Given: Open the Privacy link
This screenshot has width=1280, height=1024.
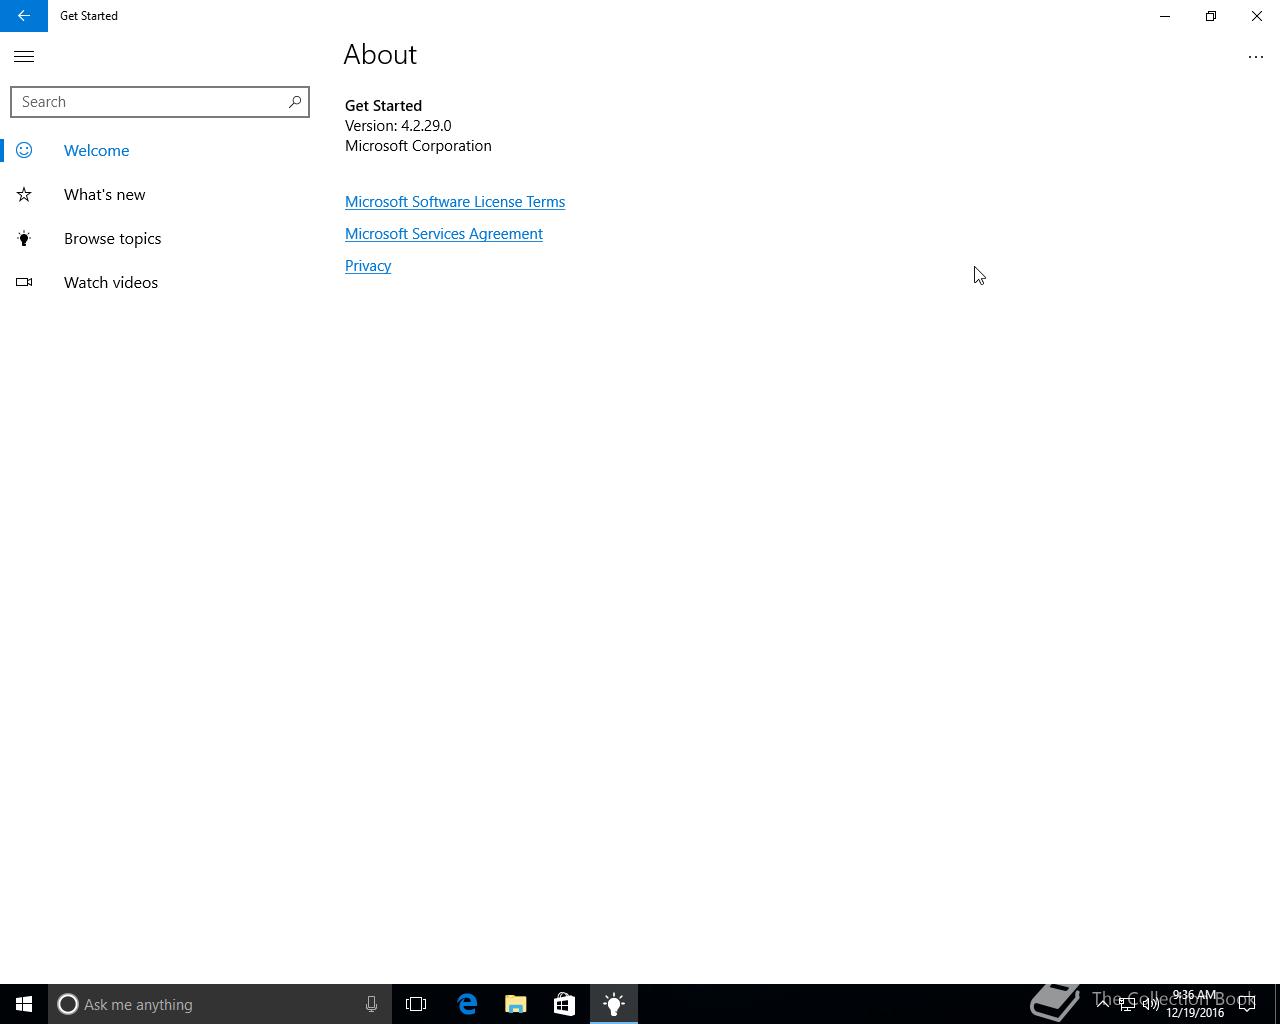Looking at the screenshot, I should click(x=368, y=266).
